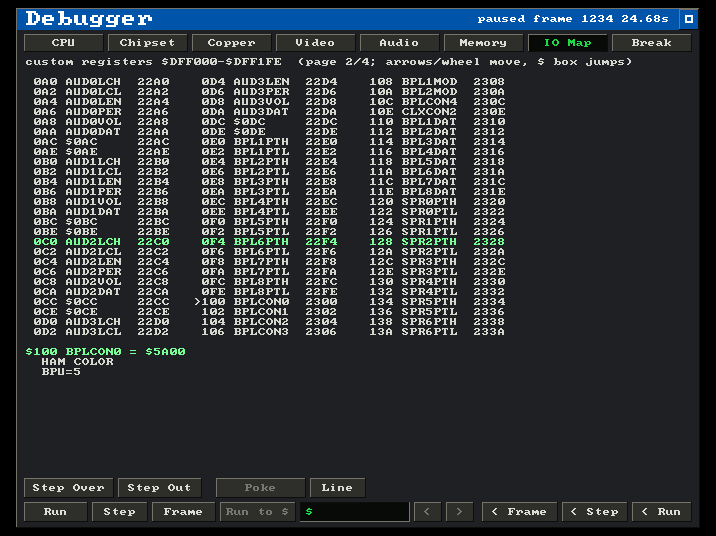The image size is (716, 536).
Task: Select highlighted row 0F4 BPL6PTH
Action: coord(269,242)
